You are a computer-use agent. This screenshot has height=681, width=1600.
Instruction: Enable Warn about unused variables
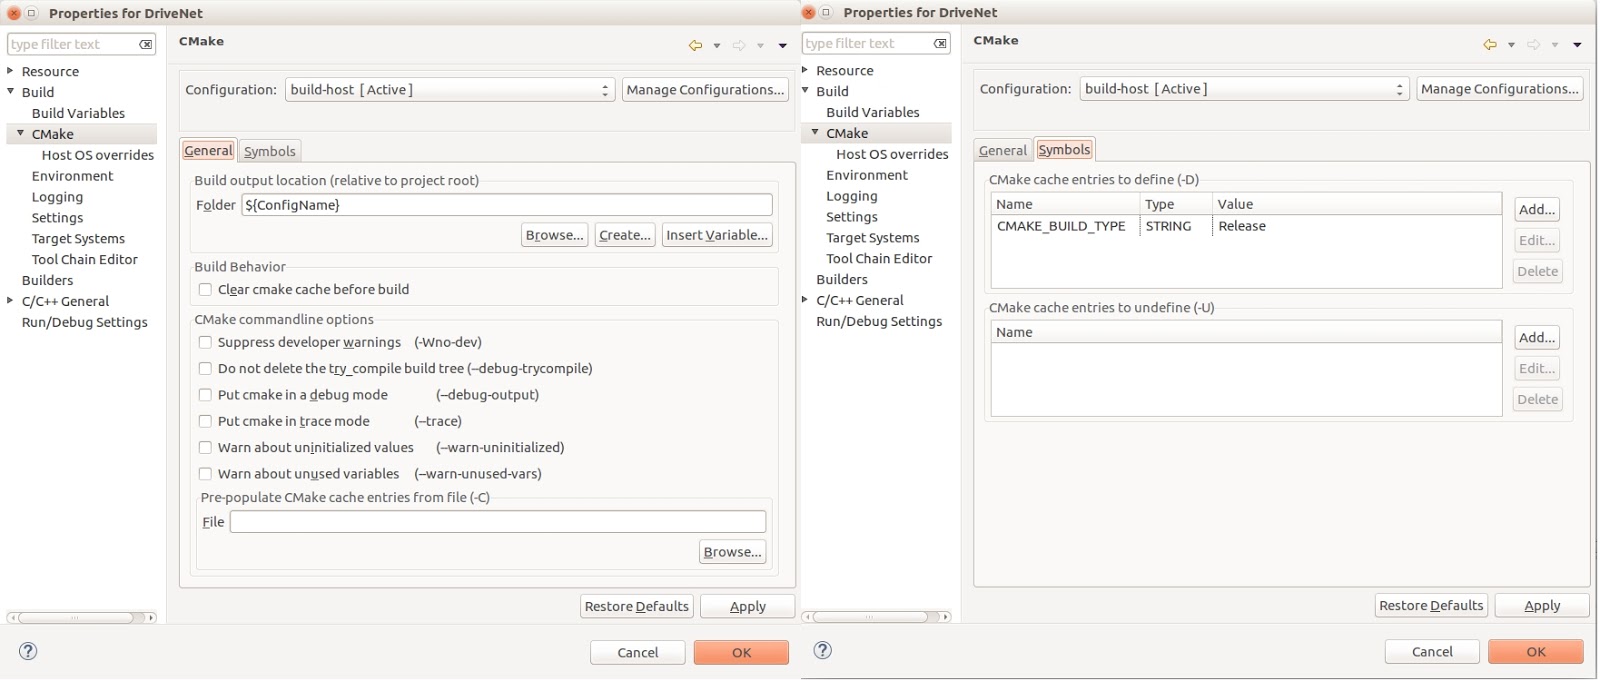[x=205, y=474]
